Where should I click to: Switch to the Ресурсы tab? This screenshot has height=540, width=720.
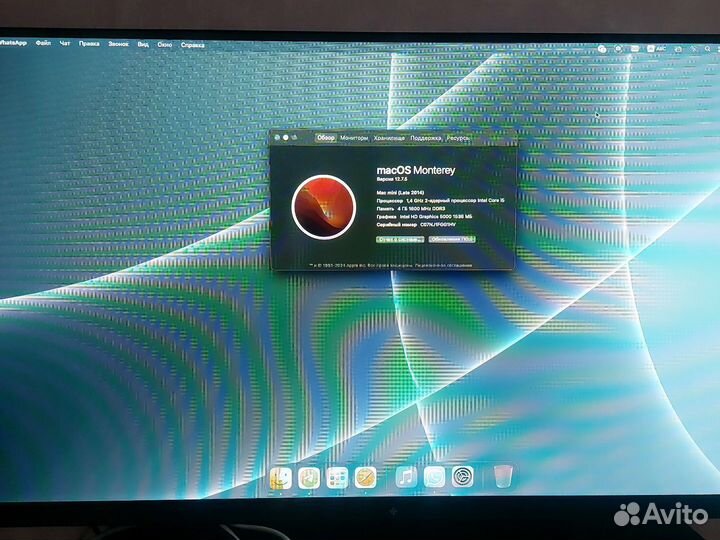coord(458,138)
